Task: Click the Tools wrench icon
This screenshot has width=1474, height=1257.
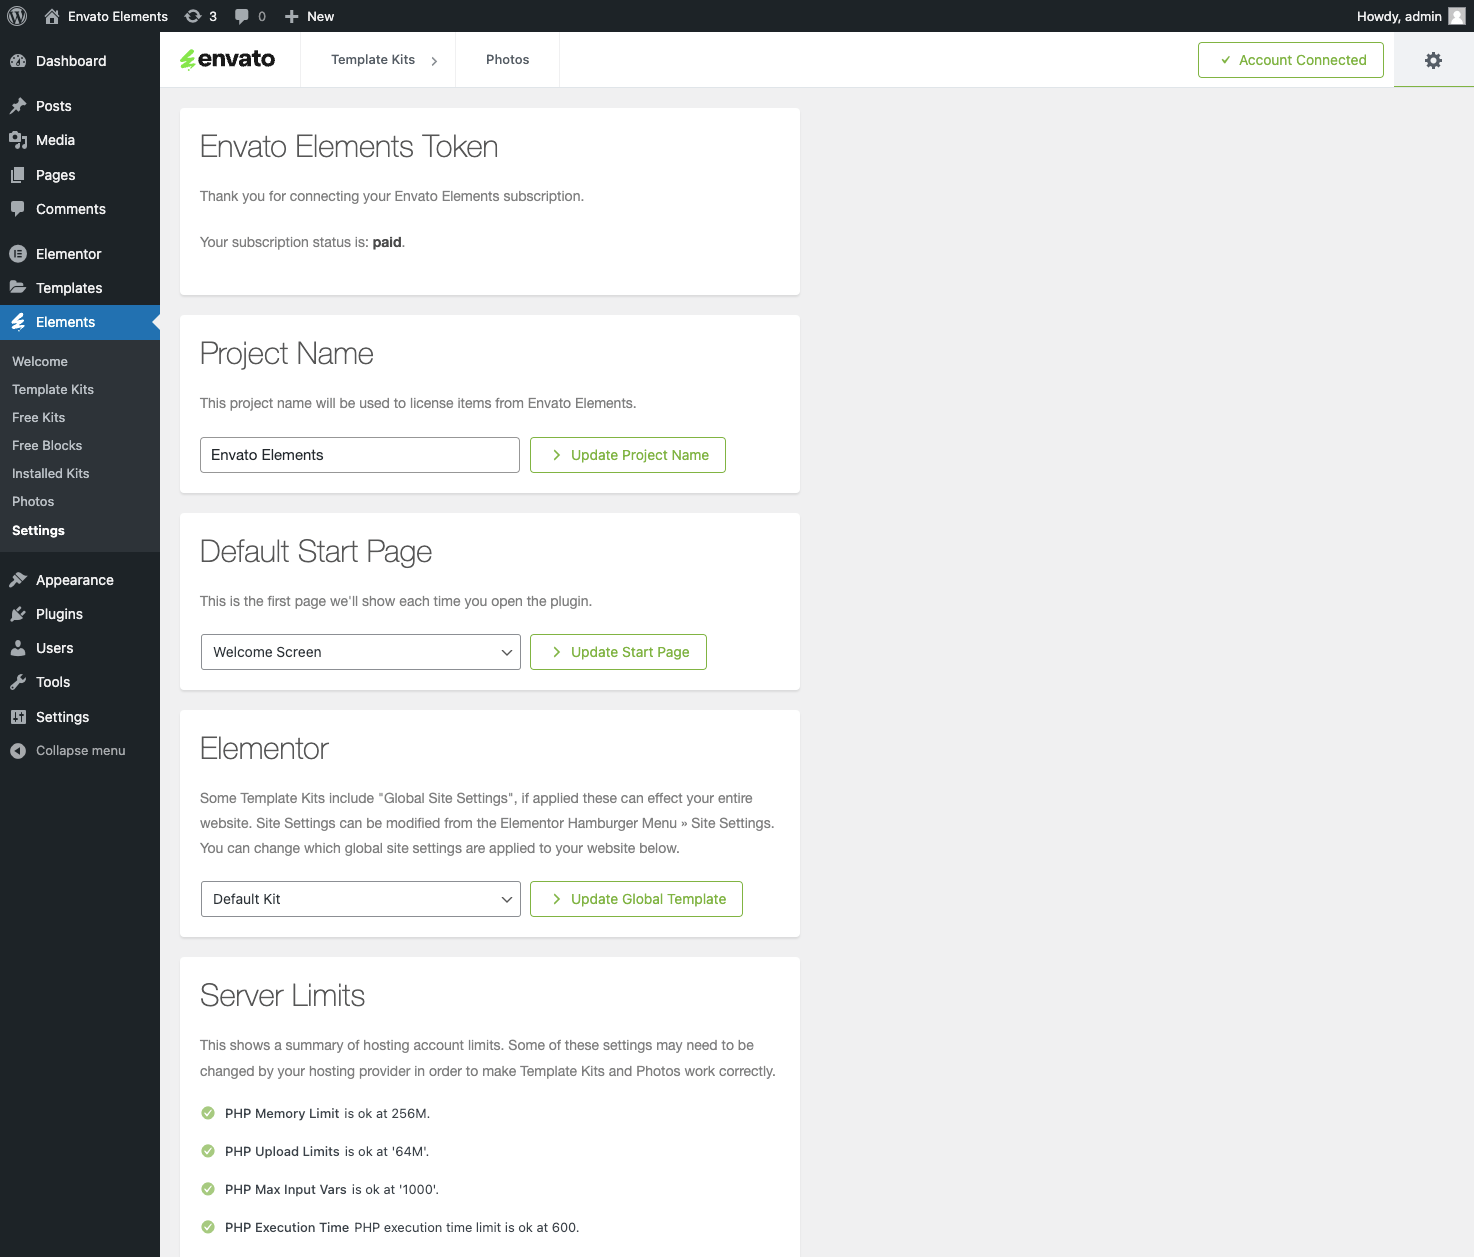Action: tap(18, 682)
